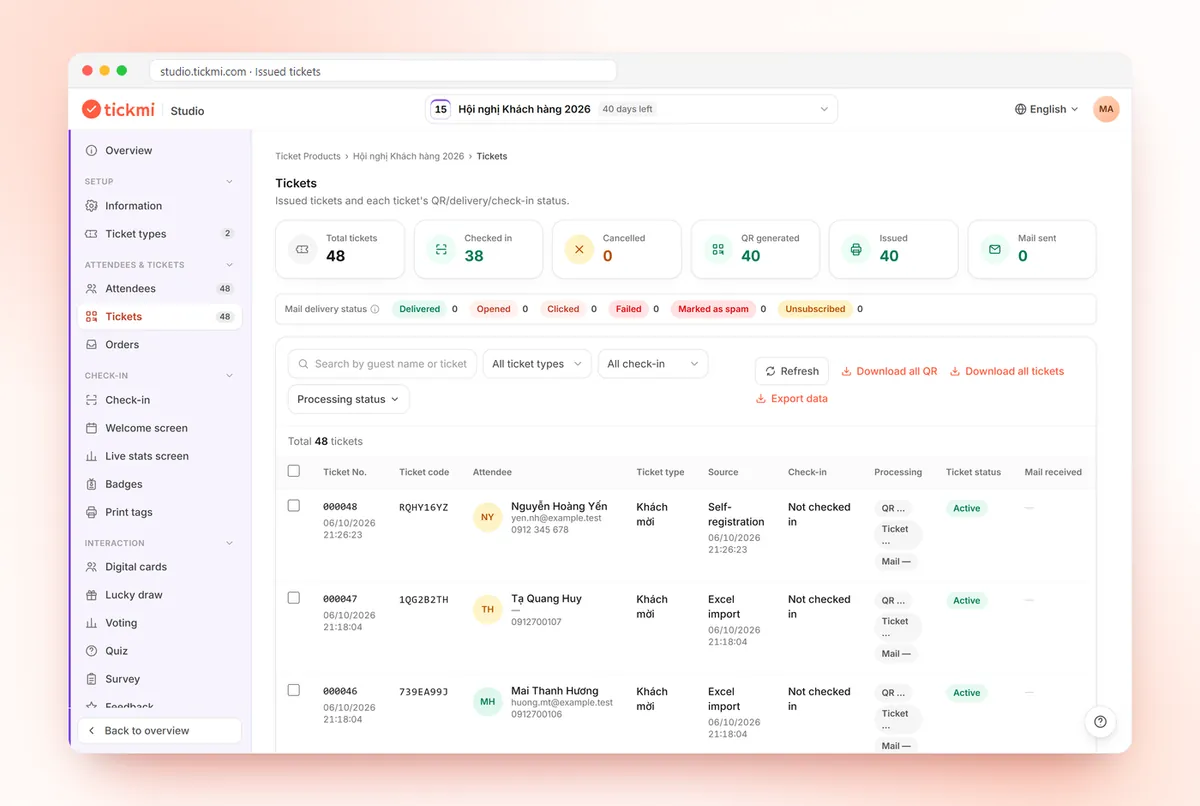Click the Refresh button
This screenshot has width=1200, height=806.
tap(792, 371)
